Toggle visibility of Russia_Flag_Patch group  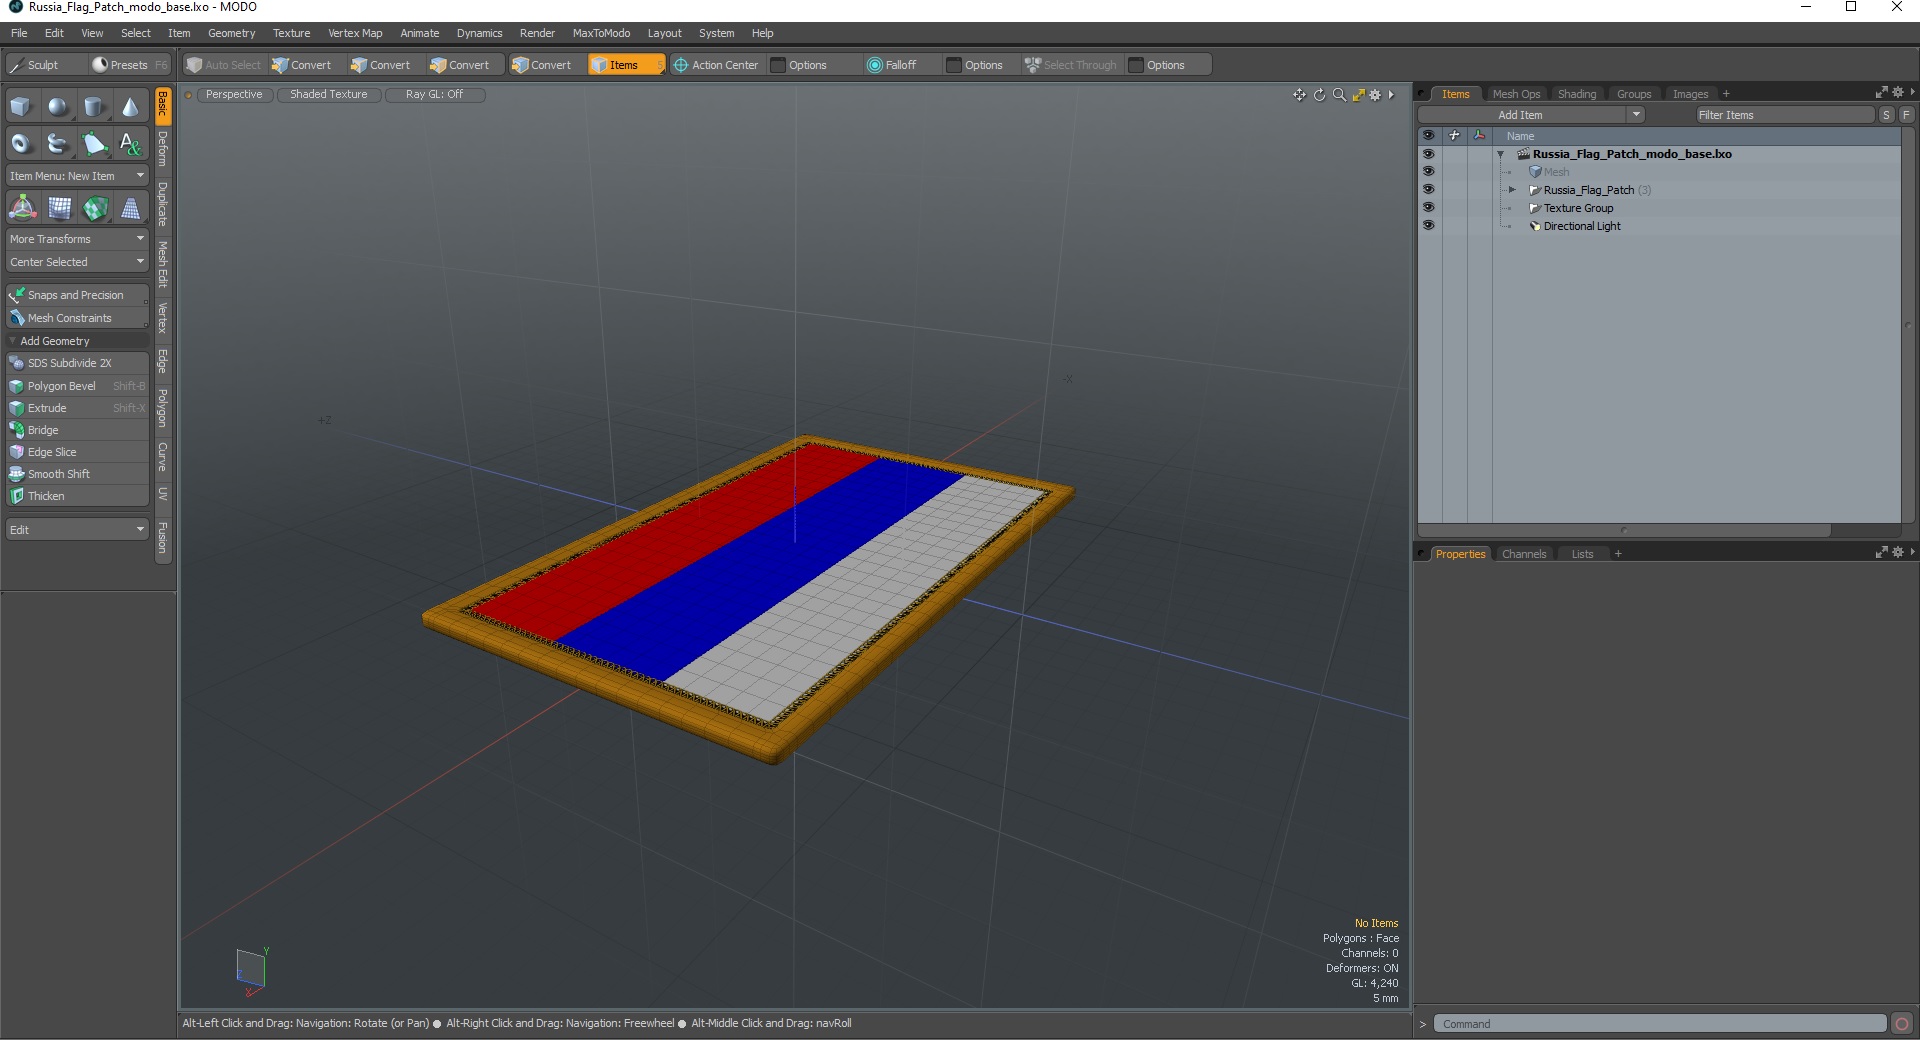(x=1428, y=190)
